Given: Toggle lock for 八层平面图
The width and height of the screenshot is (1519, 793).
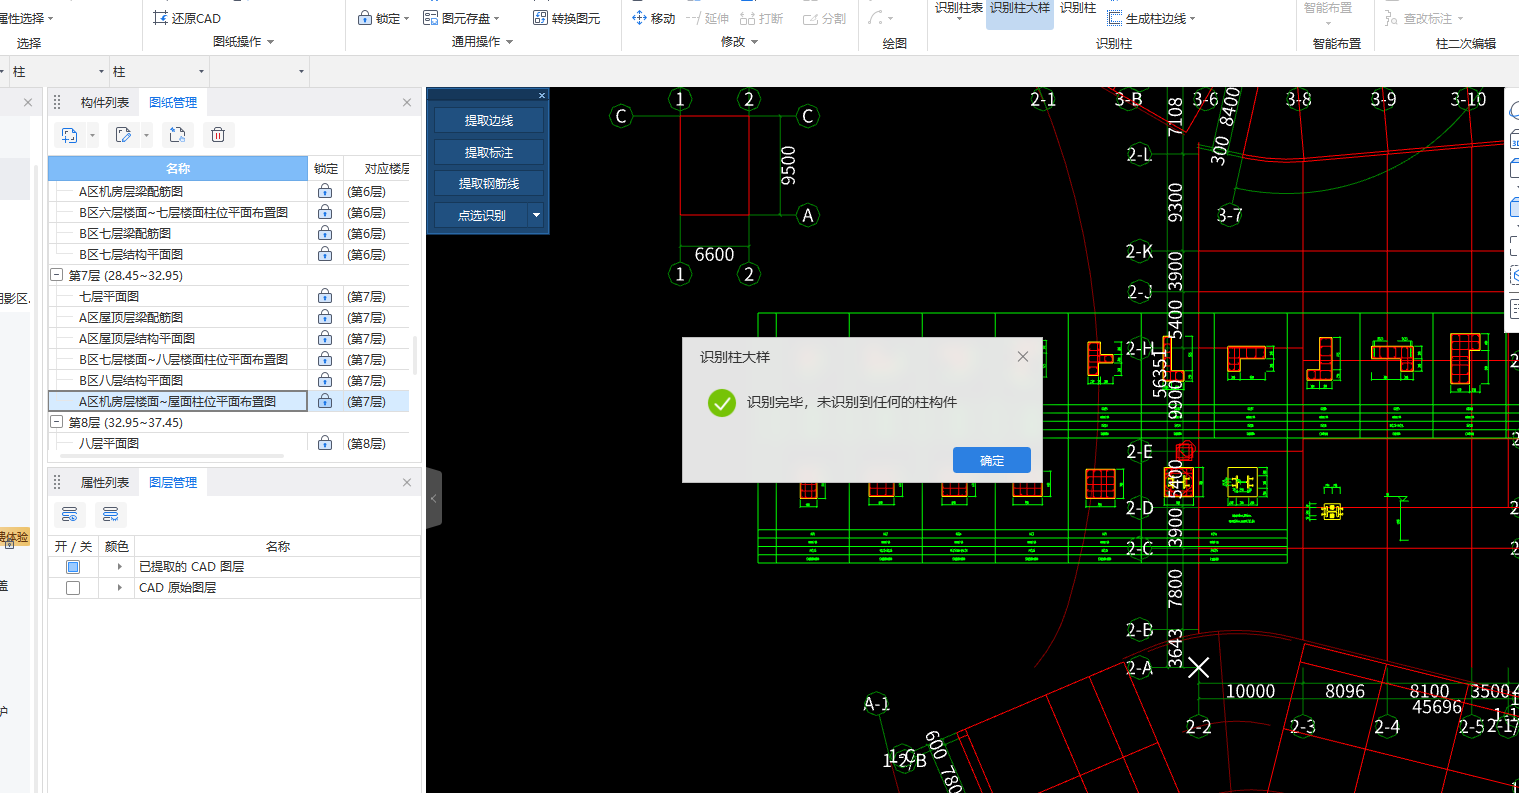Looking at the screenshot, I should click(325, 443).
